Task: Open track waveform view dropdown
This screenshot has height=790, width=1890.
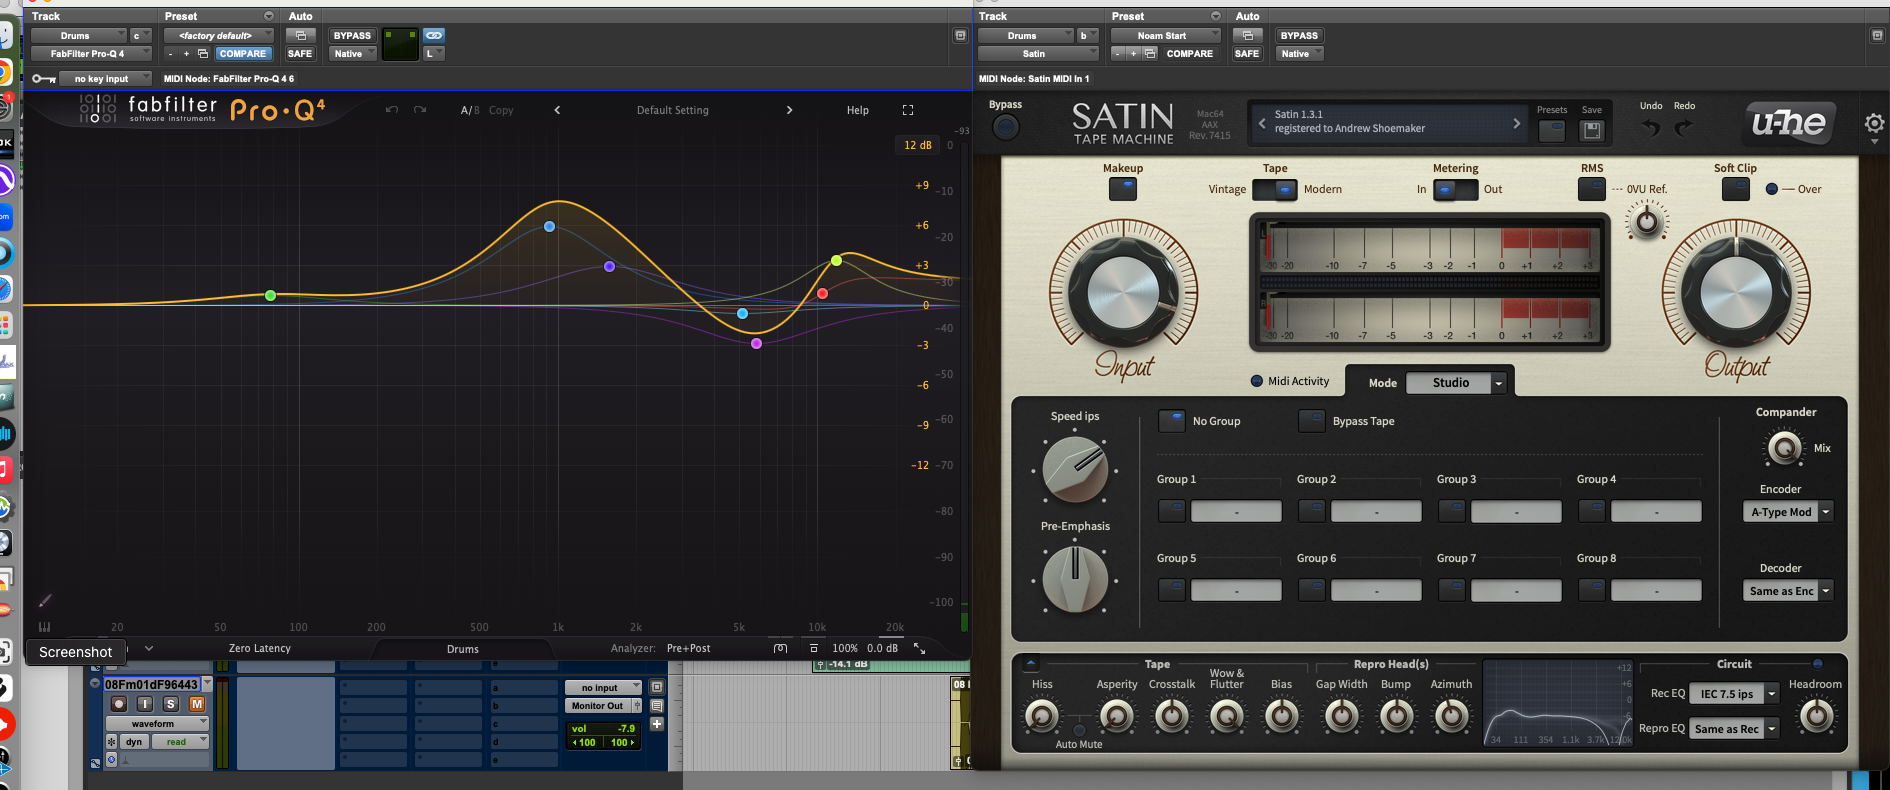Action: pos(157,723)
